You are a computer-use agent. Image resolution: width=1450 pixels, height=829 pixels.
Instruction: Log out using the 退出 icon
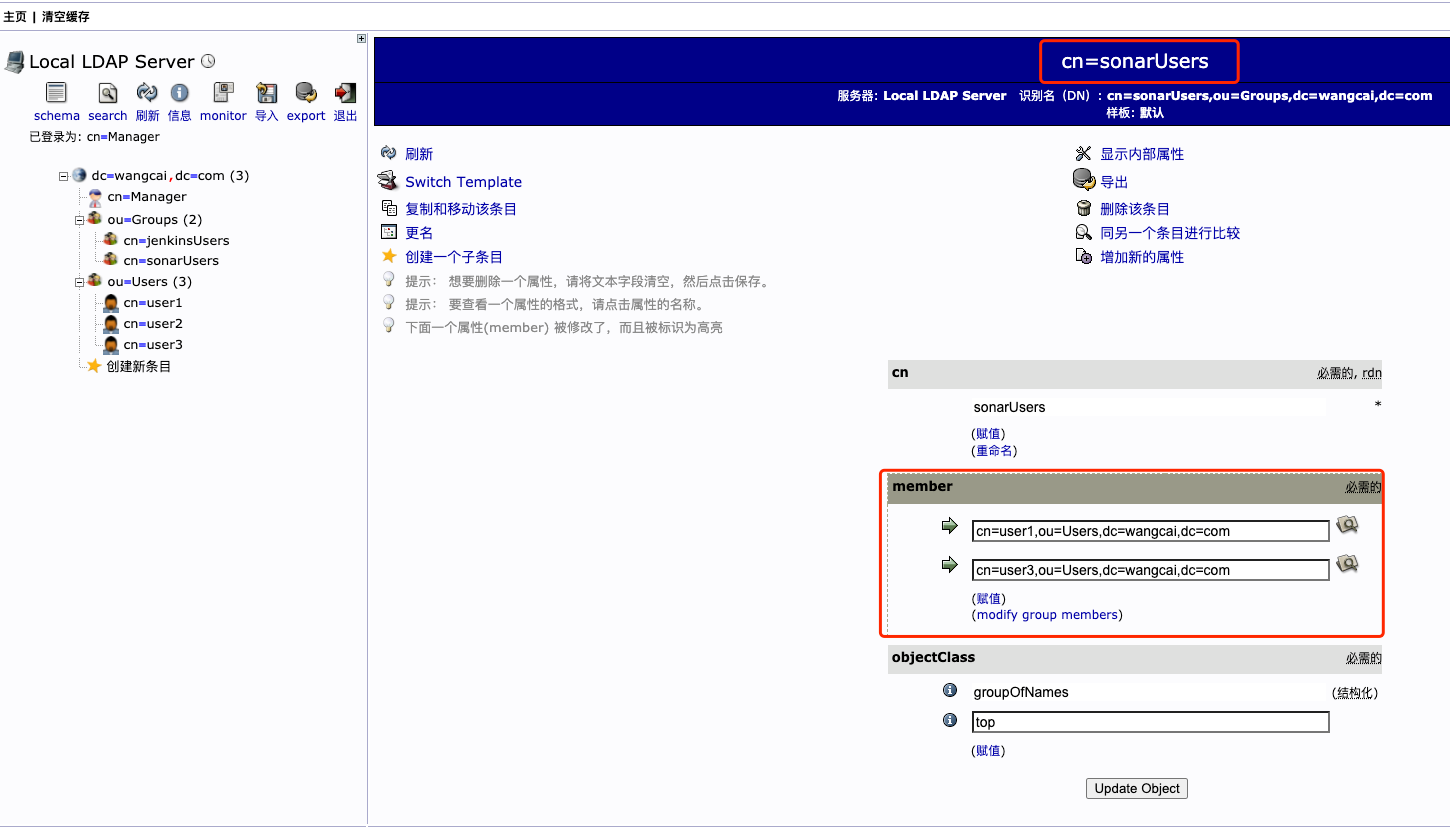(x=344, y=92)
